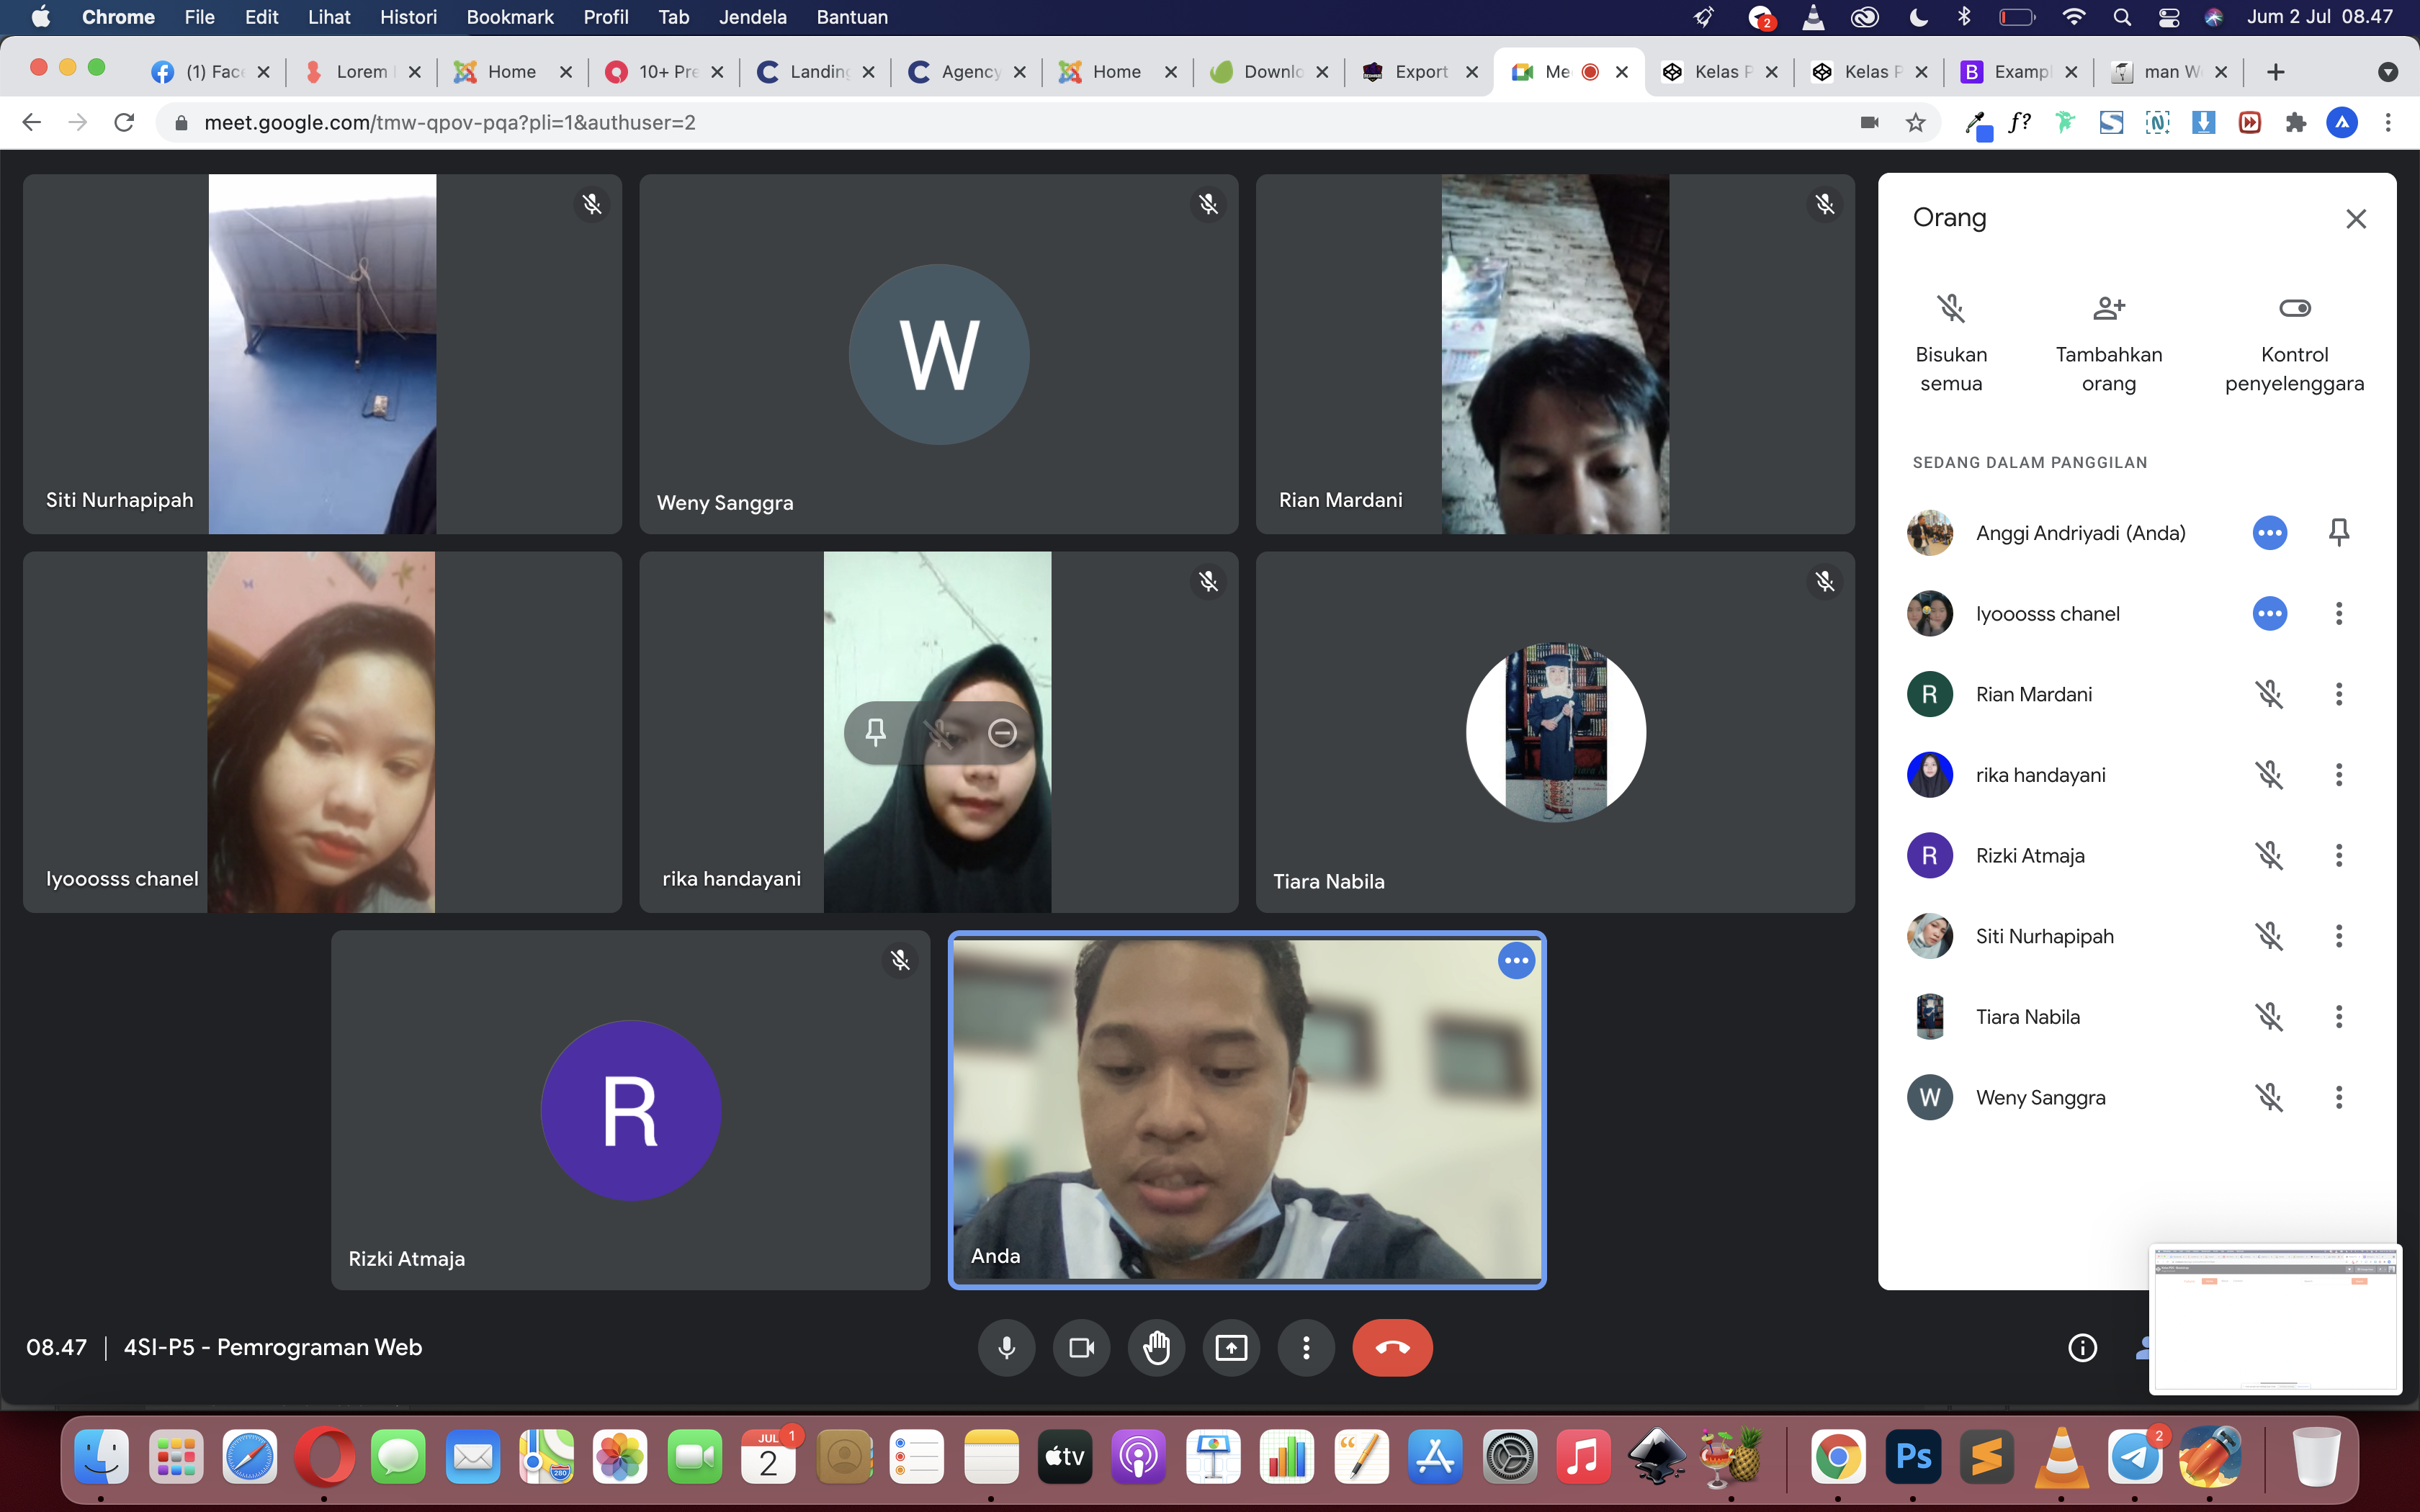The width and height of the screenshot is (2420, 1512).
Task: Open the Bookmark menu in menu bar
Action: tap(509, 17)
